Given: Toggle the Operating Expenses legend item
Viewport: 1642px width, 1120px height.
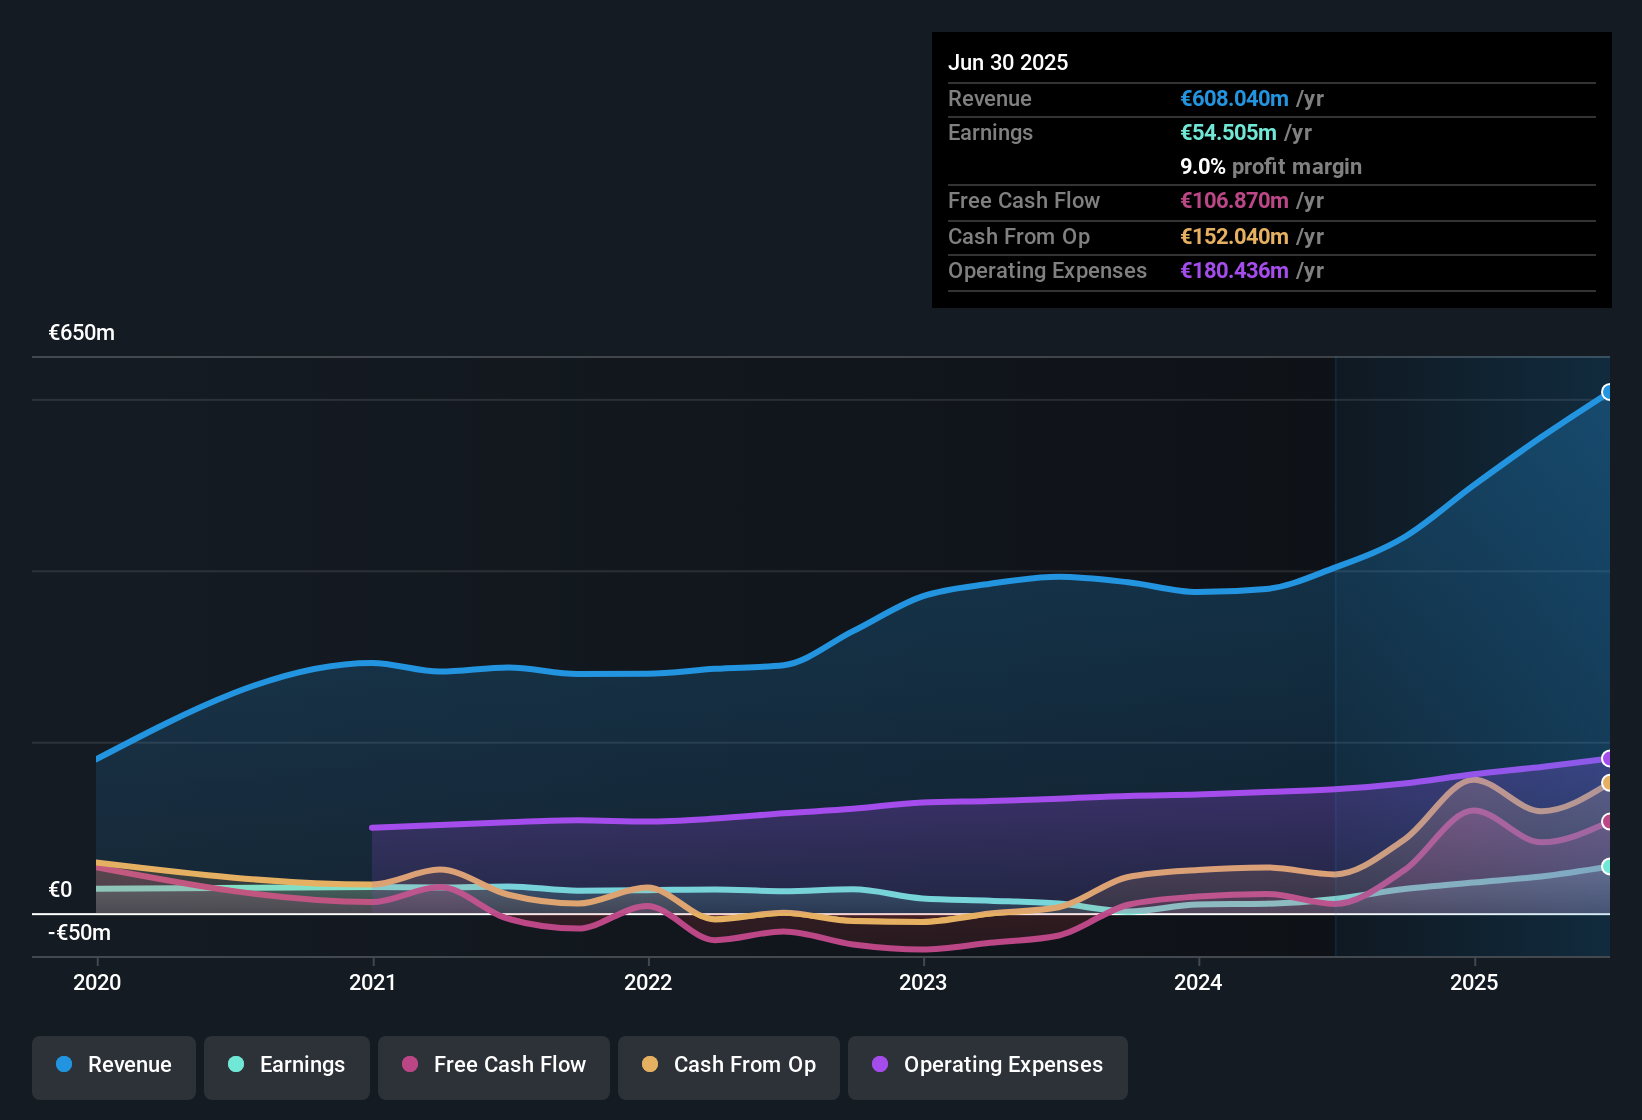Looking at the screenshot, I should [x=988, y=1066].
